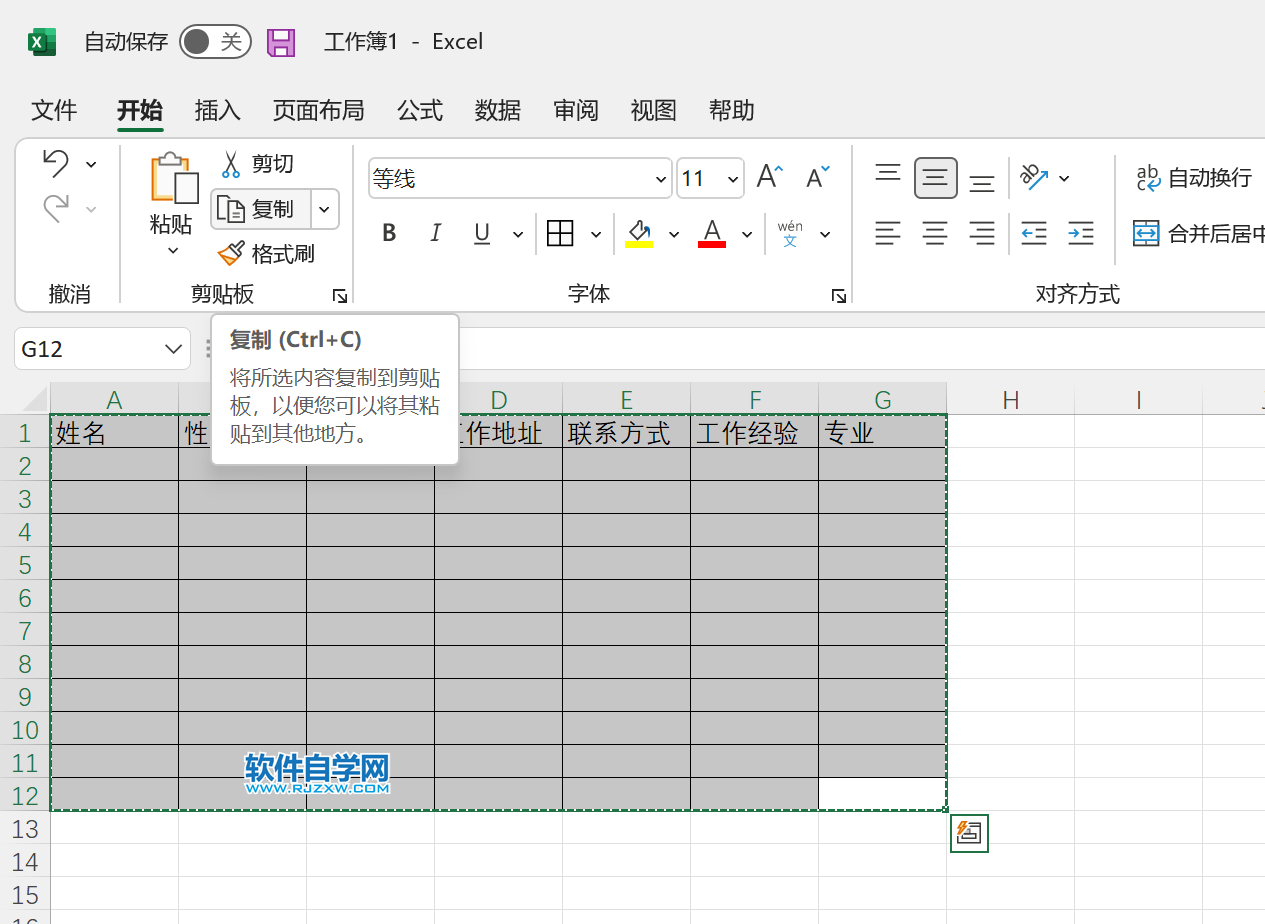Apply italic formatting with the I icon
Viewport: 1265px width, 924px height.
[x=435, y=232]
